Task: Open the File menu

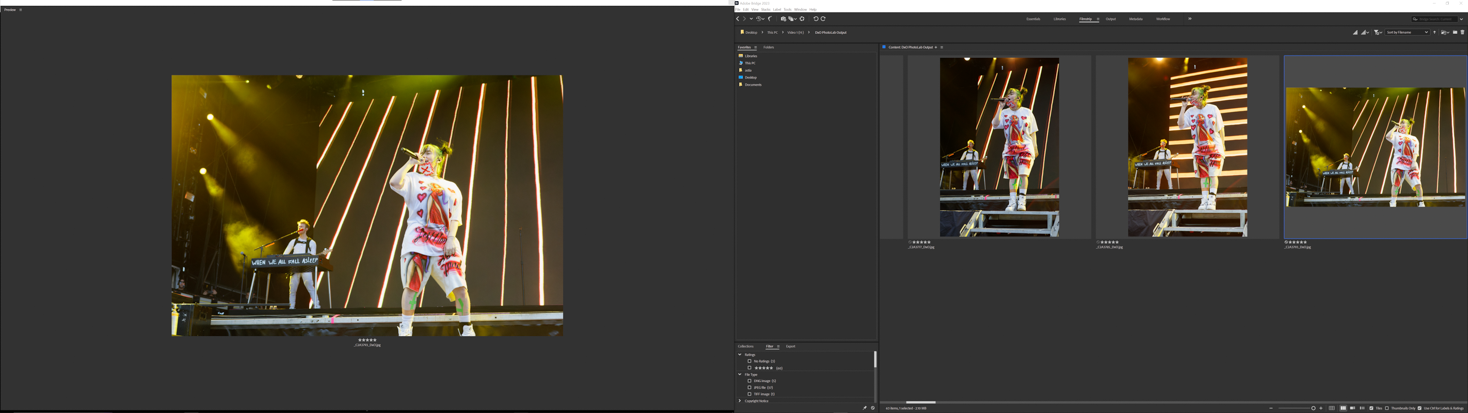Action: [x=737, y=9]
